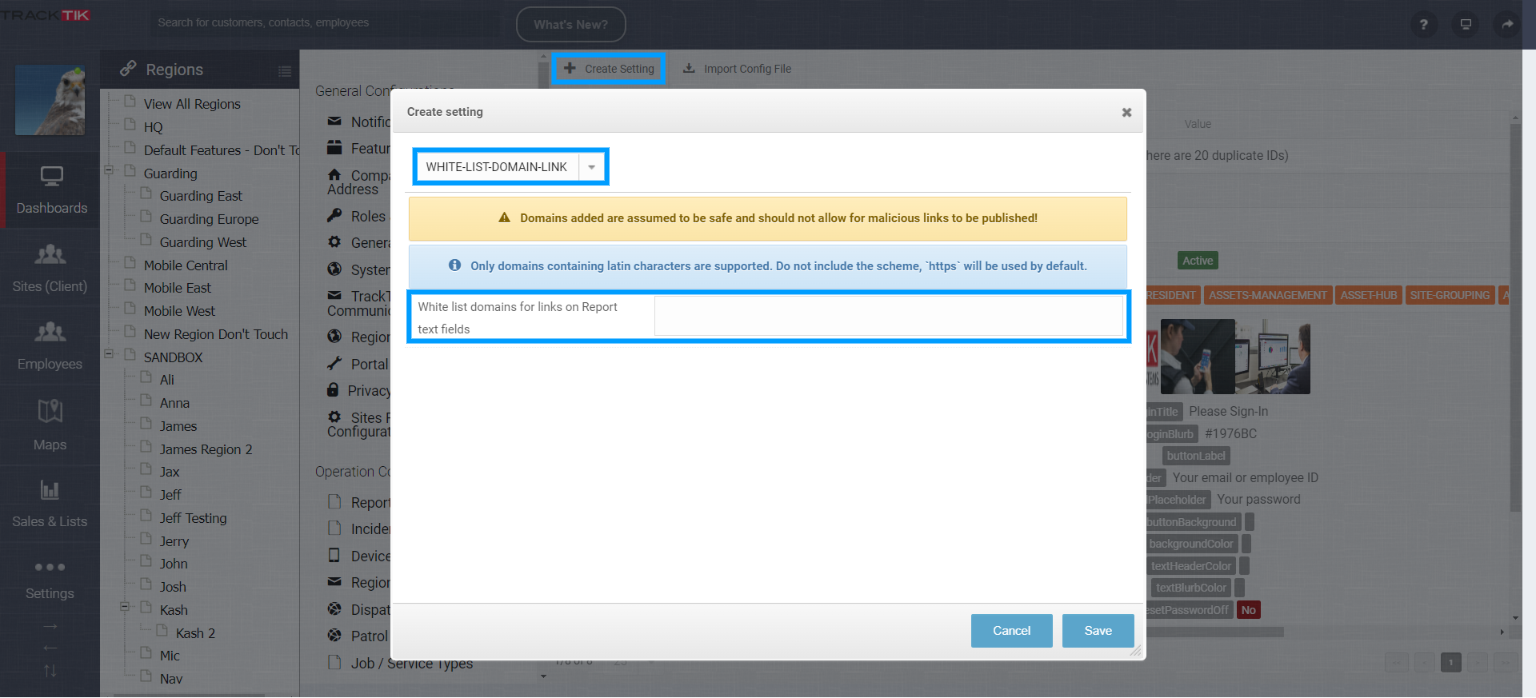This screenshot has height=698, width=1536.
Task: Click the red No badge
Action: click(1248, 610)
